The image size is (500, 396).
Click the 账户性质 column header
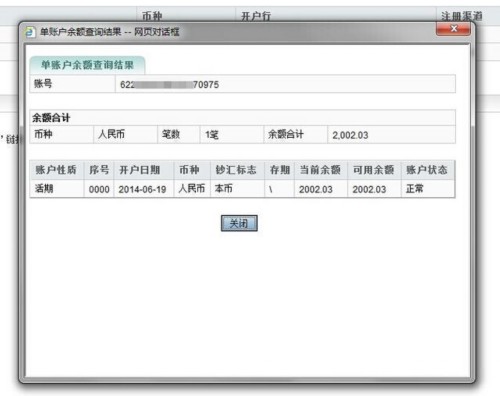57,170
